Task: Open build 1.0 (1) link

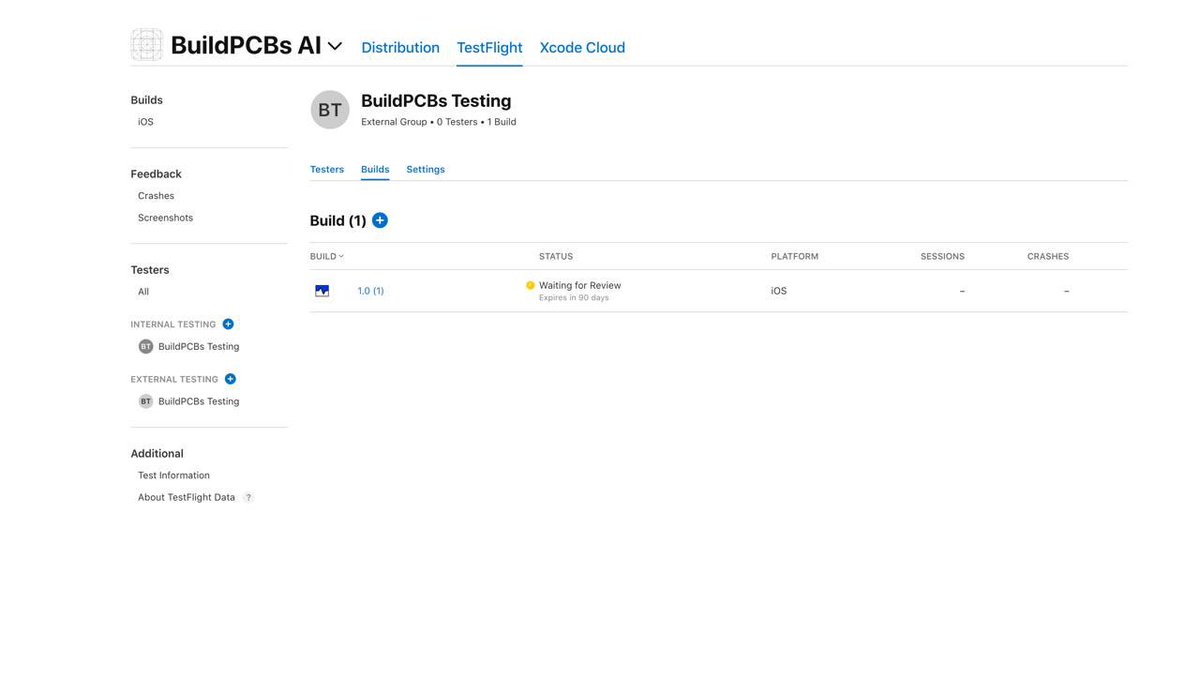Action: point(371,291)
